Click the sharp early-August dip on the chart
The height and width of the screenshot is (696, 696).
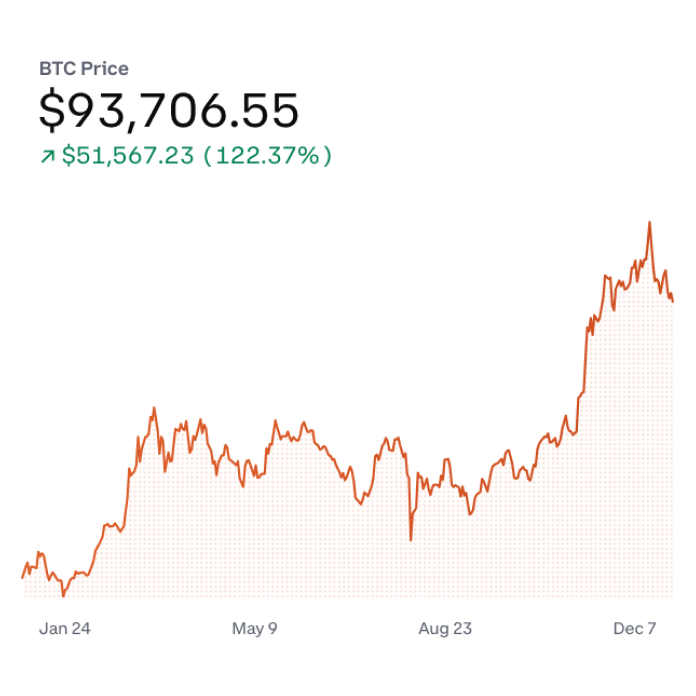coord(411,539)
